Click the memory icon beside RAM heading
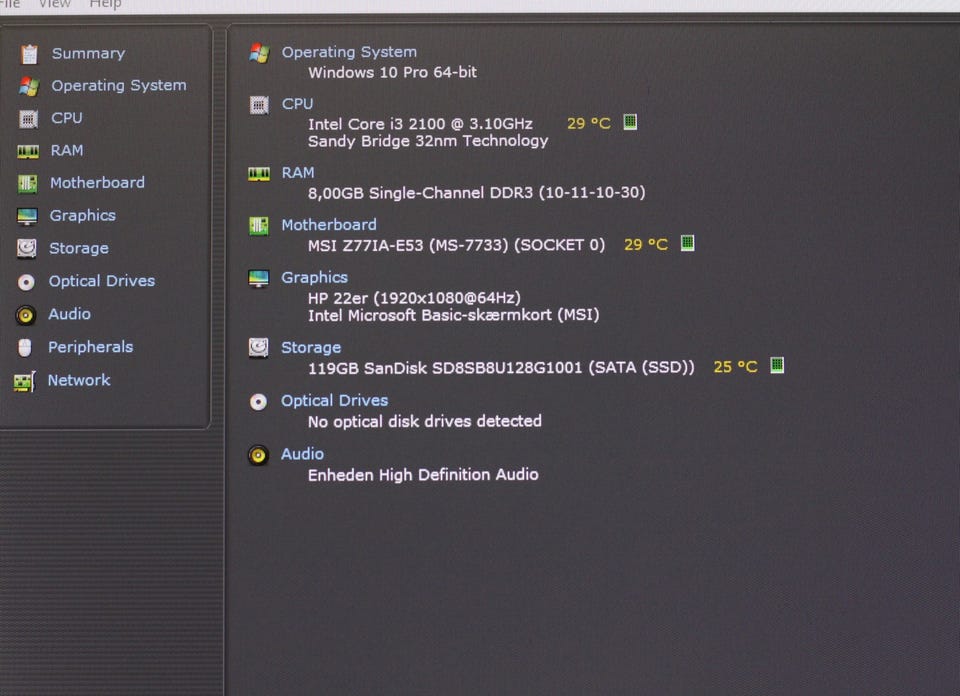The image size is (960, 696). tap(259, 174)
